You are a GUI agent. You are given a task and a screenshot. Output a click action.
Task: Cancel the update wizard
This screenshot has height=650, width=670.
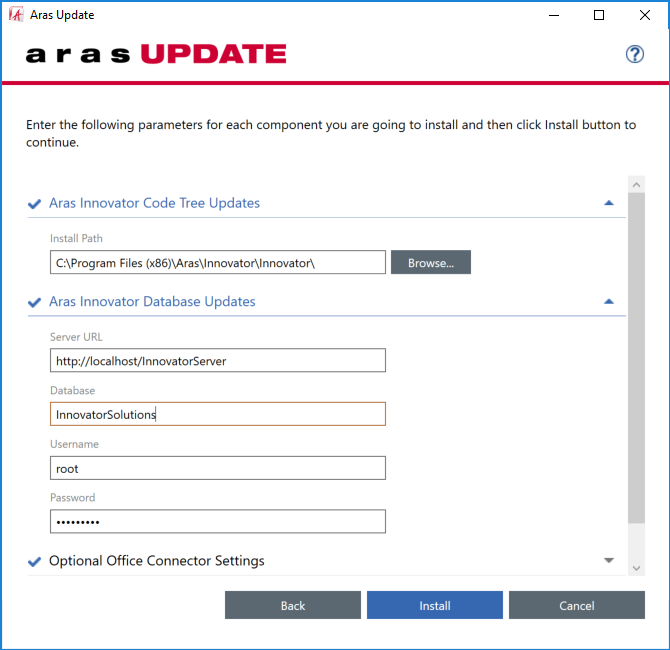[x=576, y=605]
